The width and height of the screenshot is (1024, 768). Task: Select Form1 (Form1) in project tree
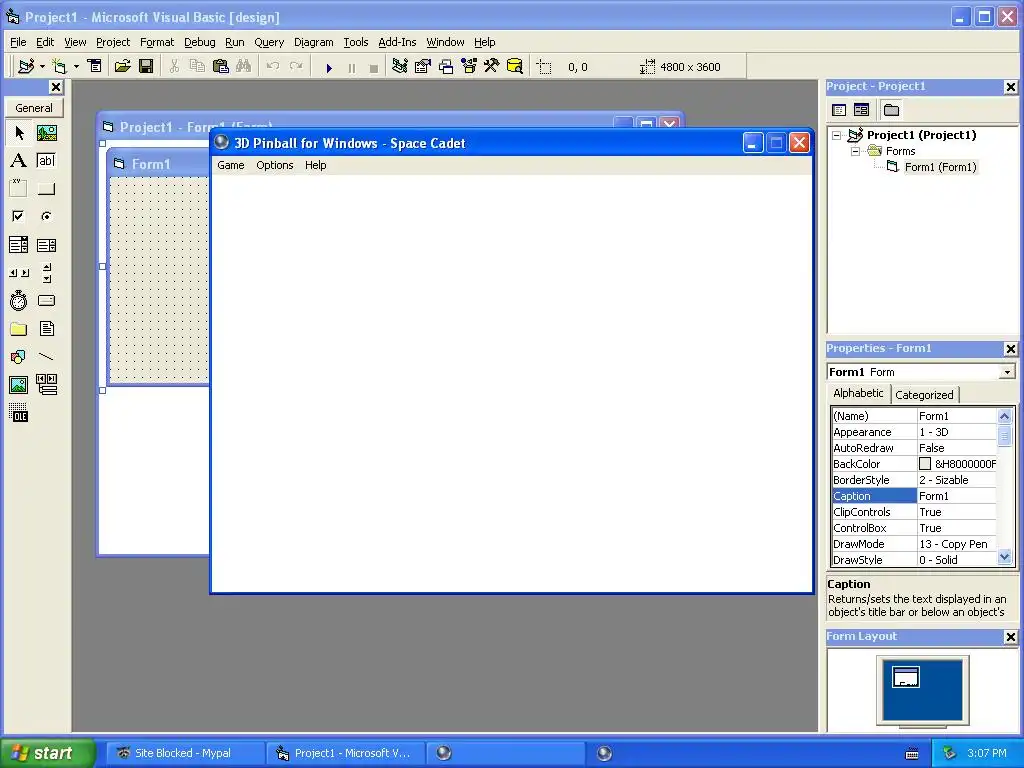pos(940,167)
